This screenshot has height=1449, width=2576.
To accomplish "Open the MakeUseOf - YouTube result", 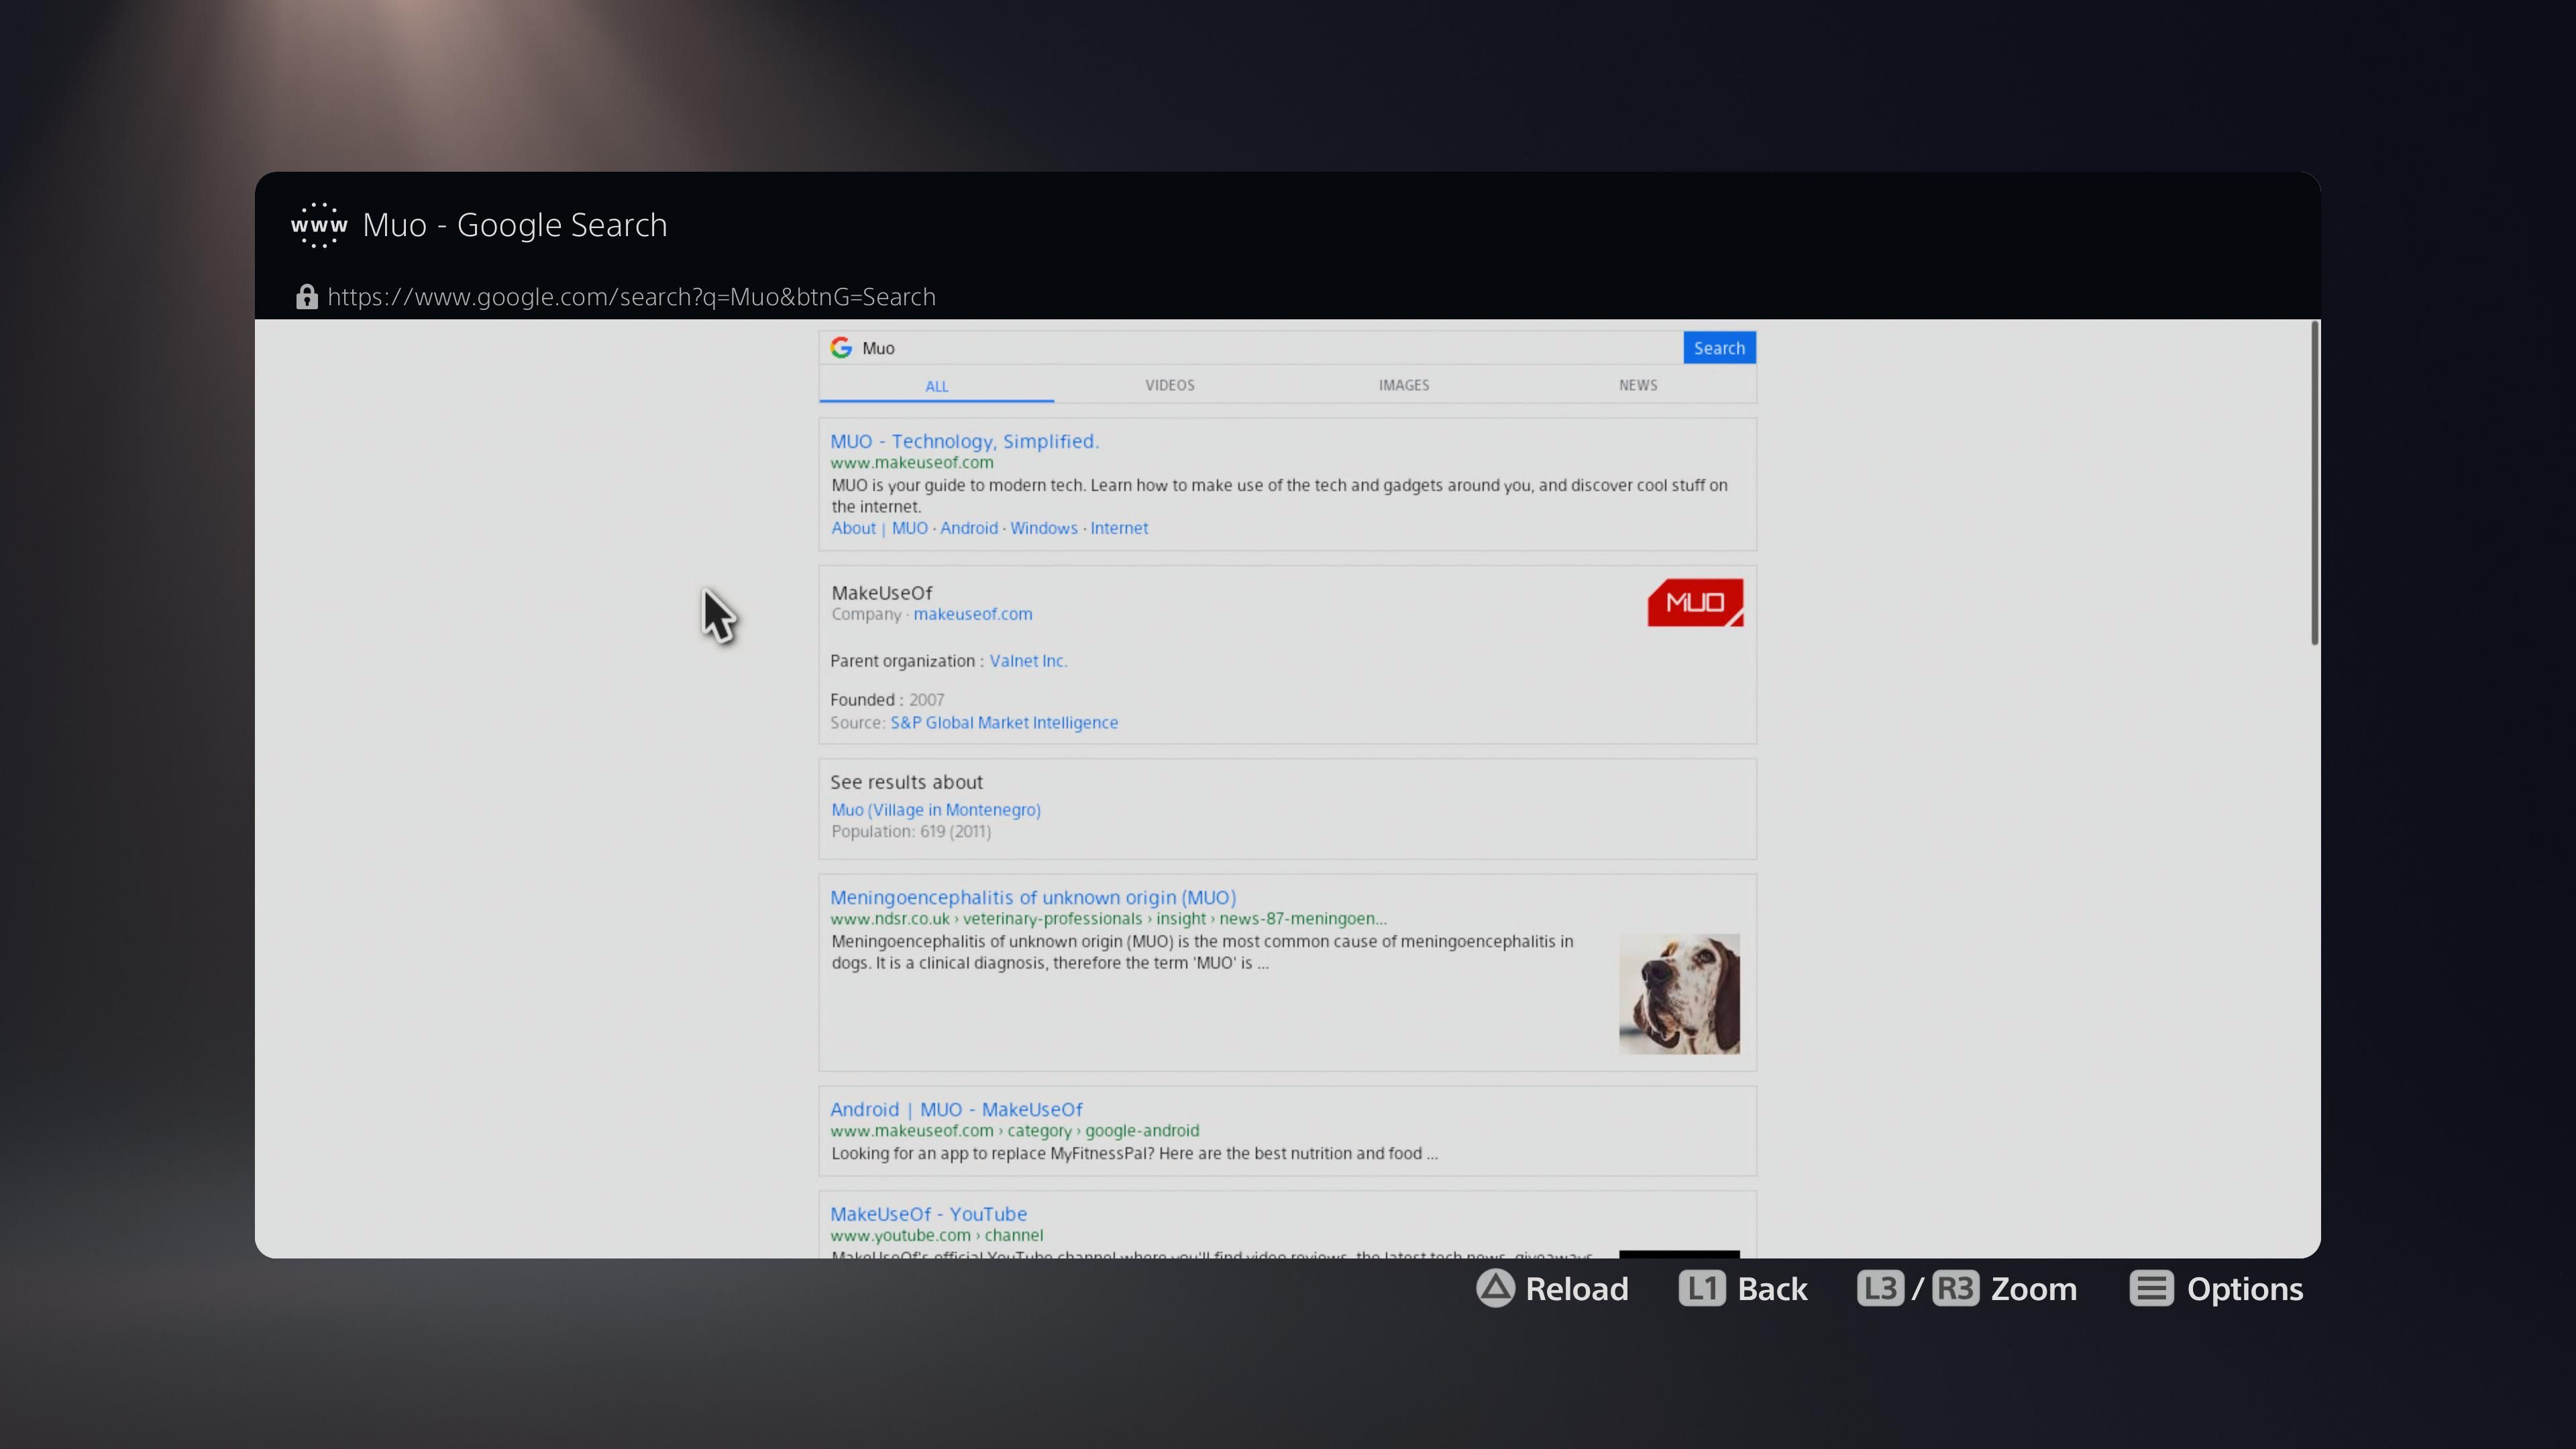I will pyautogui.click(x=928, y=1213).
